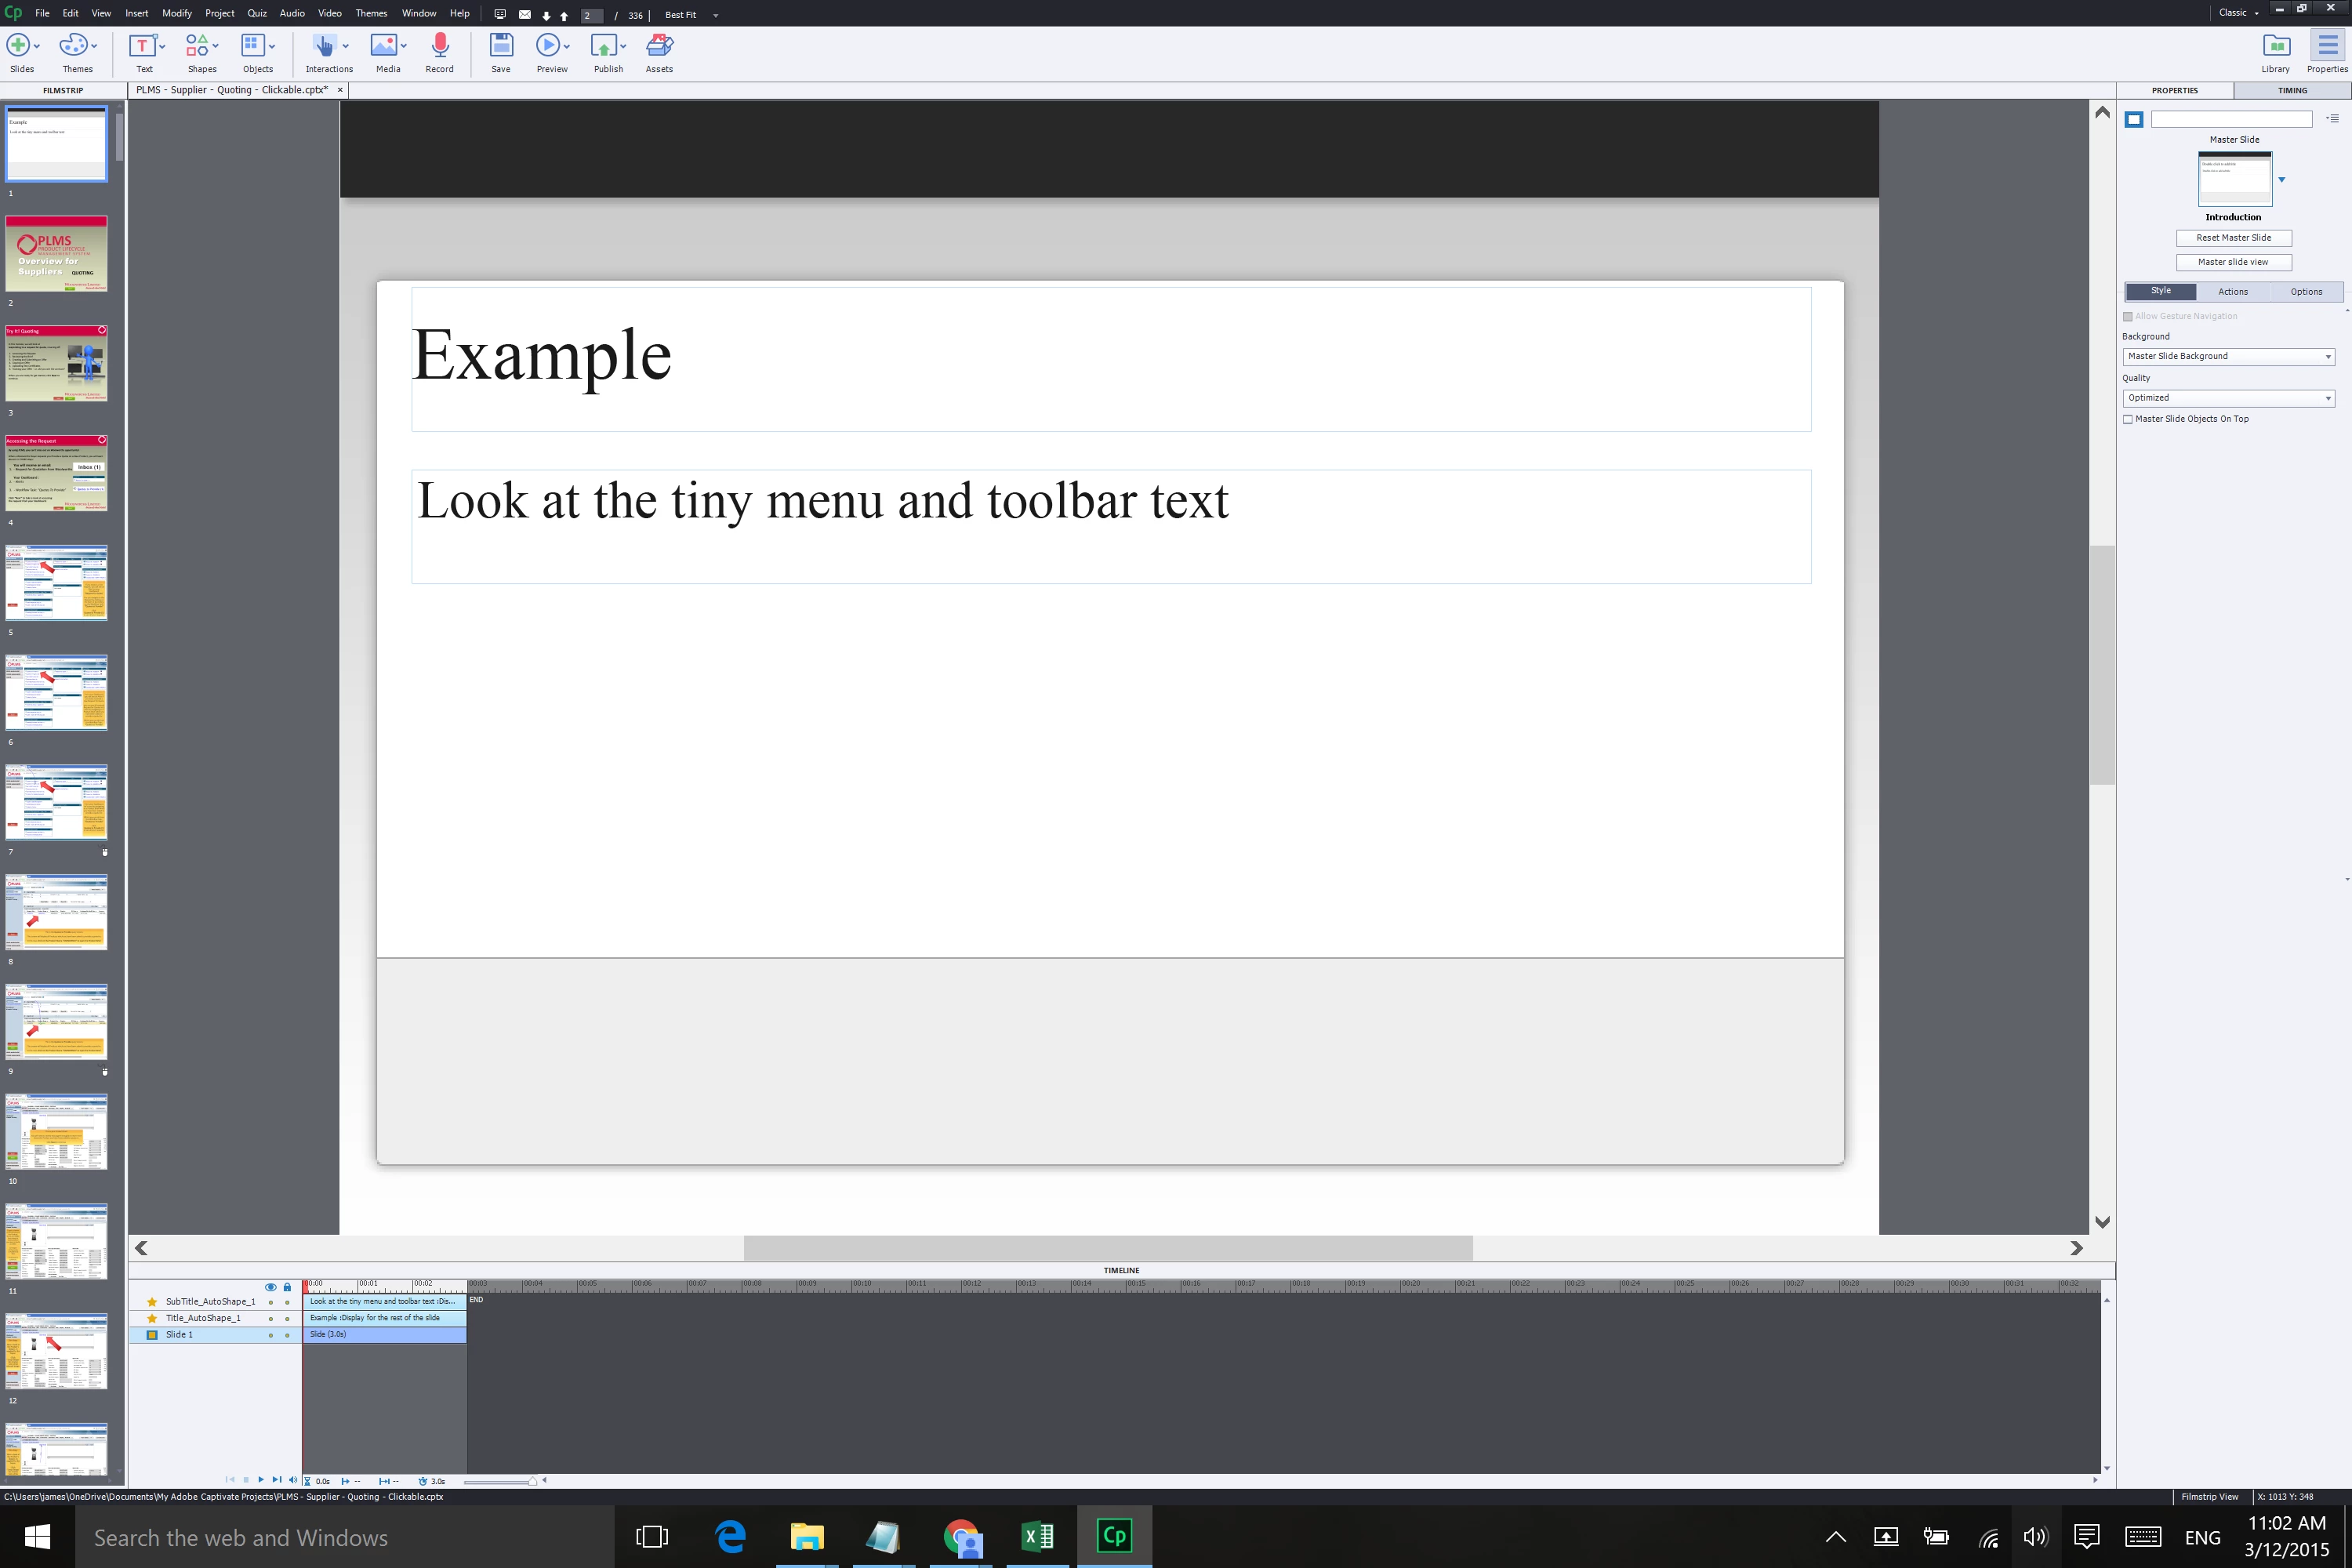Click Reset Master Slide button
Screen dimensions: 2352x1568
[2233, 238]
